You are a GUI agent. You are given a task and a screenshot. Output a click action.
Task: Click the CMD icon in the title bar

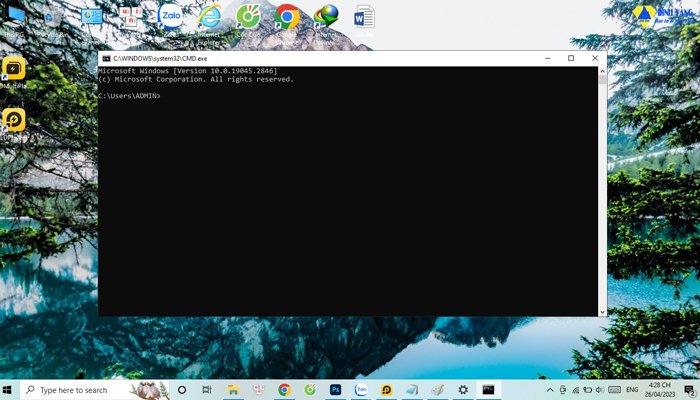pos(106,58)
